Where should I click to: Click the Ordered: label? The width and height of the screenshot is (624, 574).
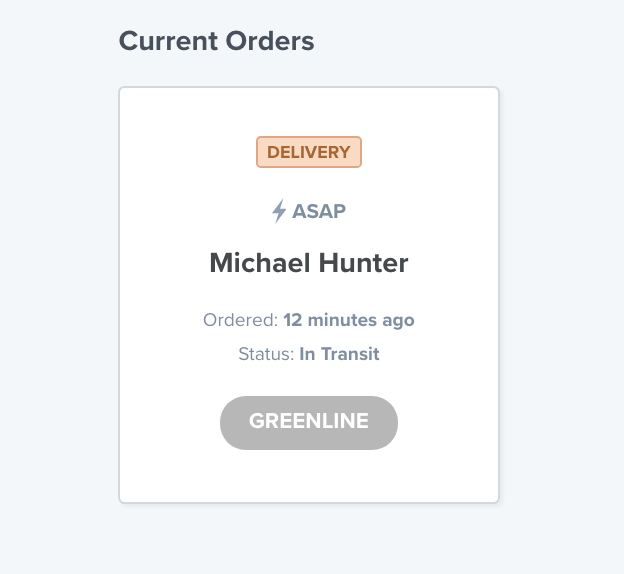point(240,320)
